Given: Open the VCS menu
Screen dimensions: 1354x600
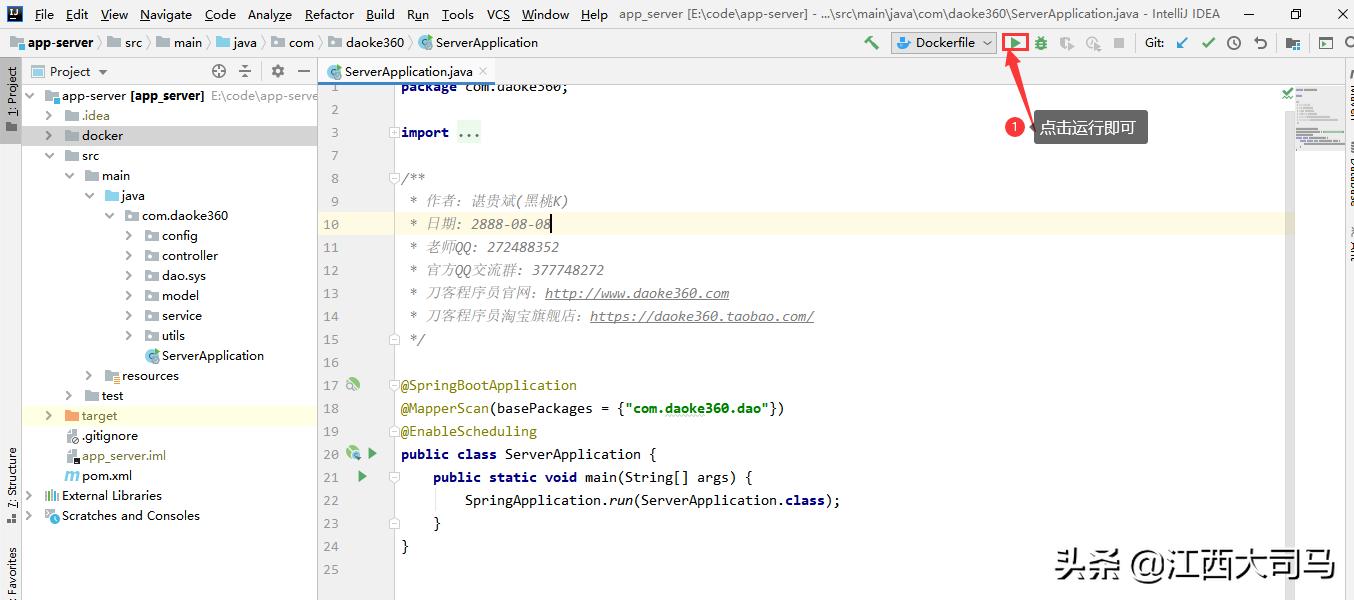Looking at the screenshot, I should 495,14.
